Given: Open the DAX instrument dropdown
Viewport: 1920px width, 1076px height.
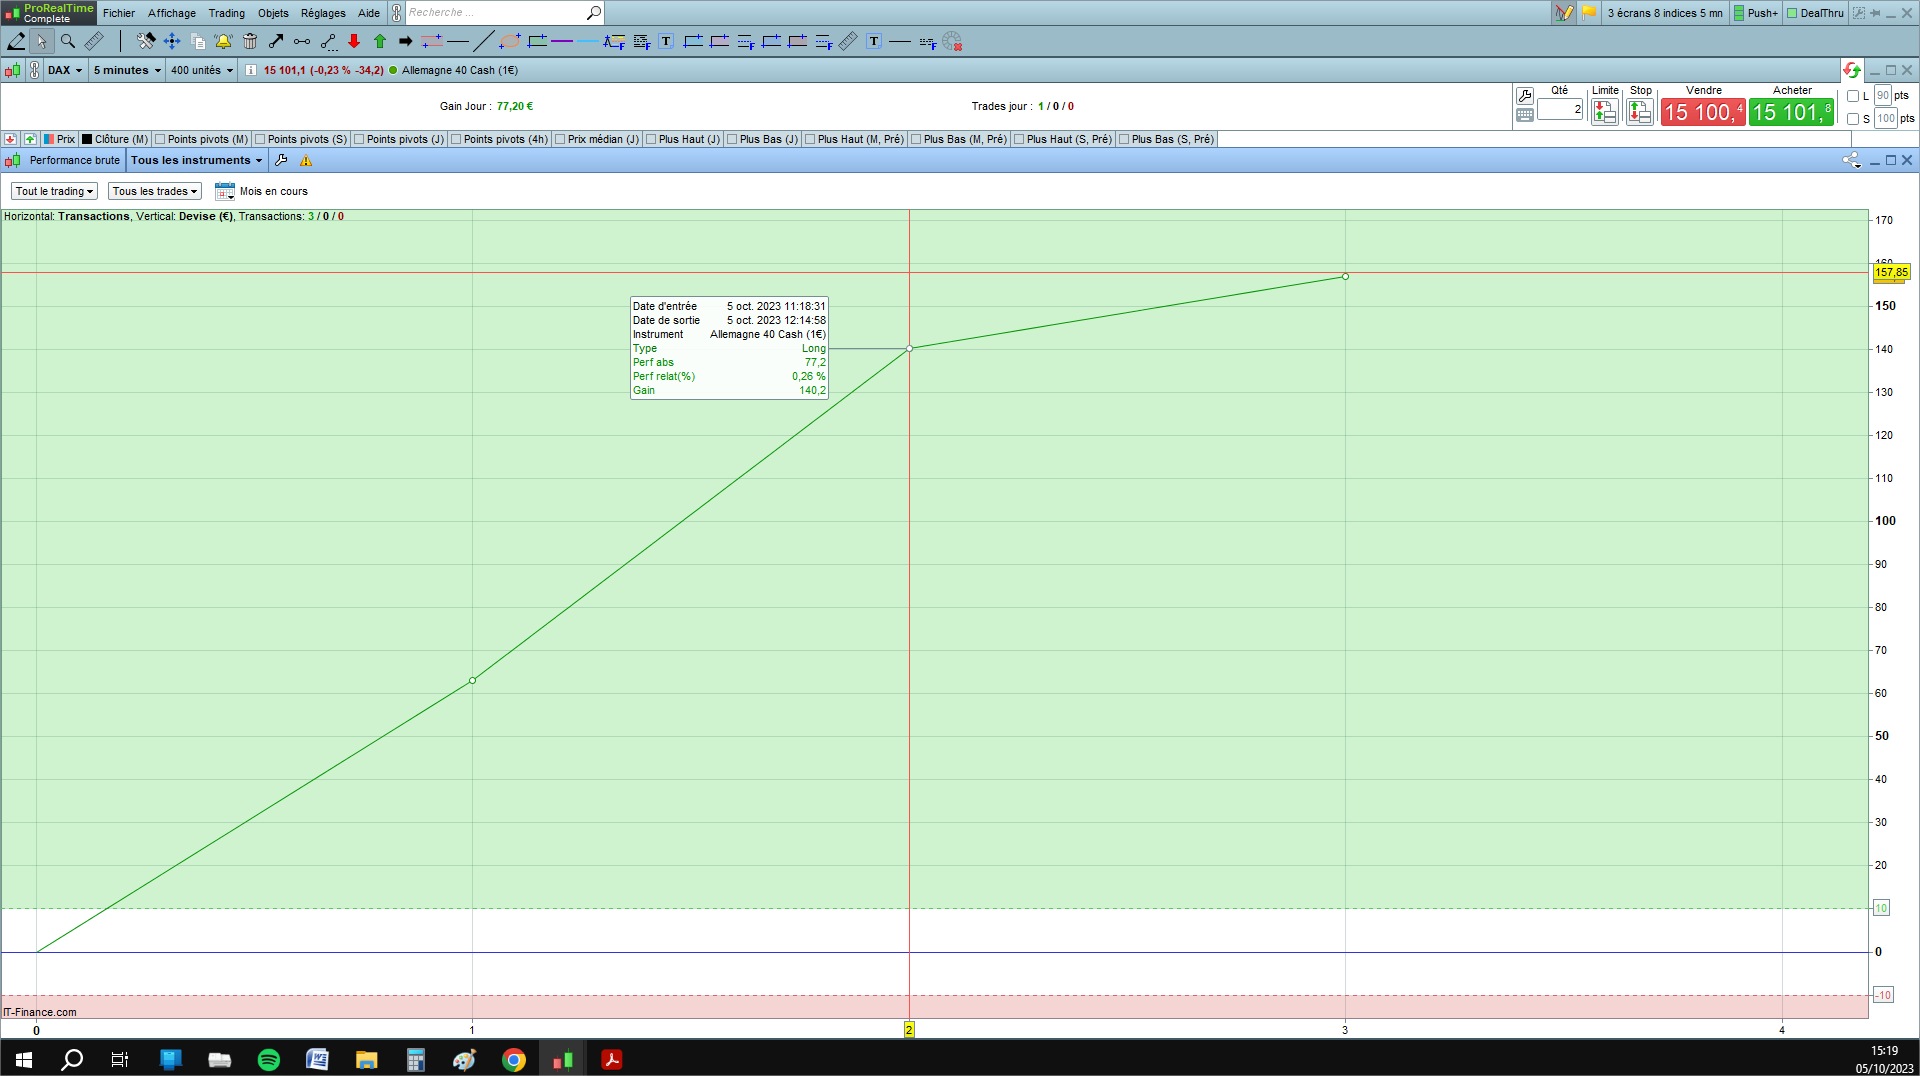Looking at the screenshot, I should pyautogui.click(x=65, y=70).
